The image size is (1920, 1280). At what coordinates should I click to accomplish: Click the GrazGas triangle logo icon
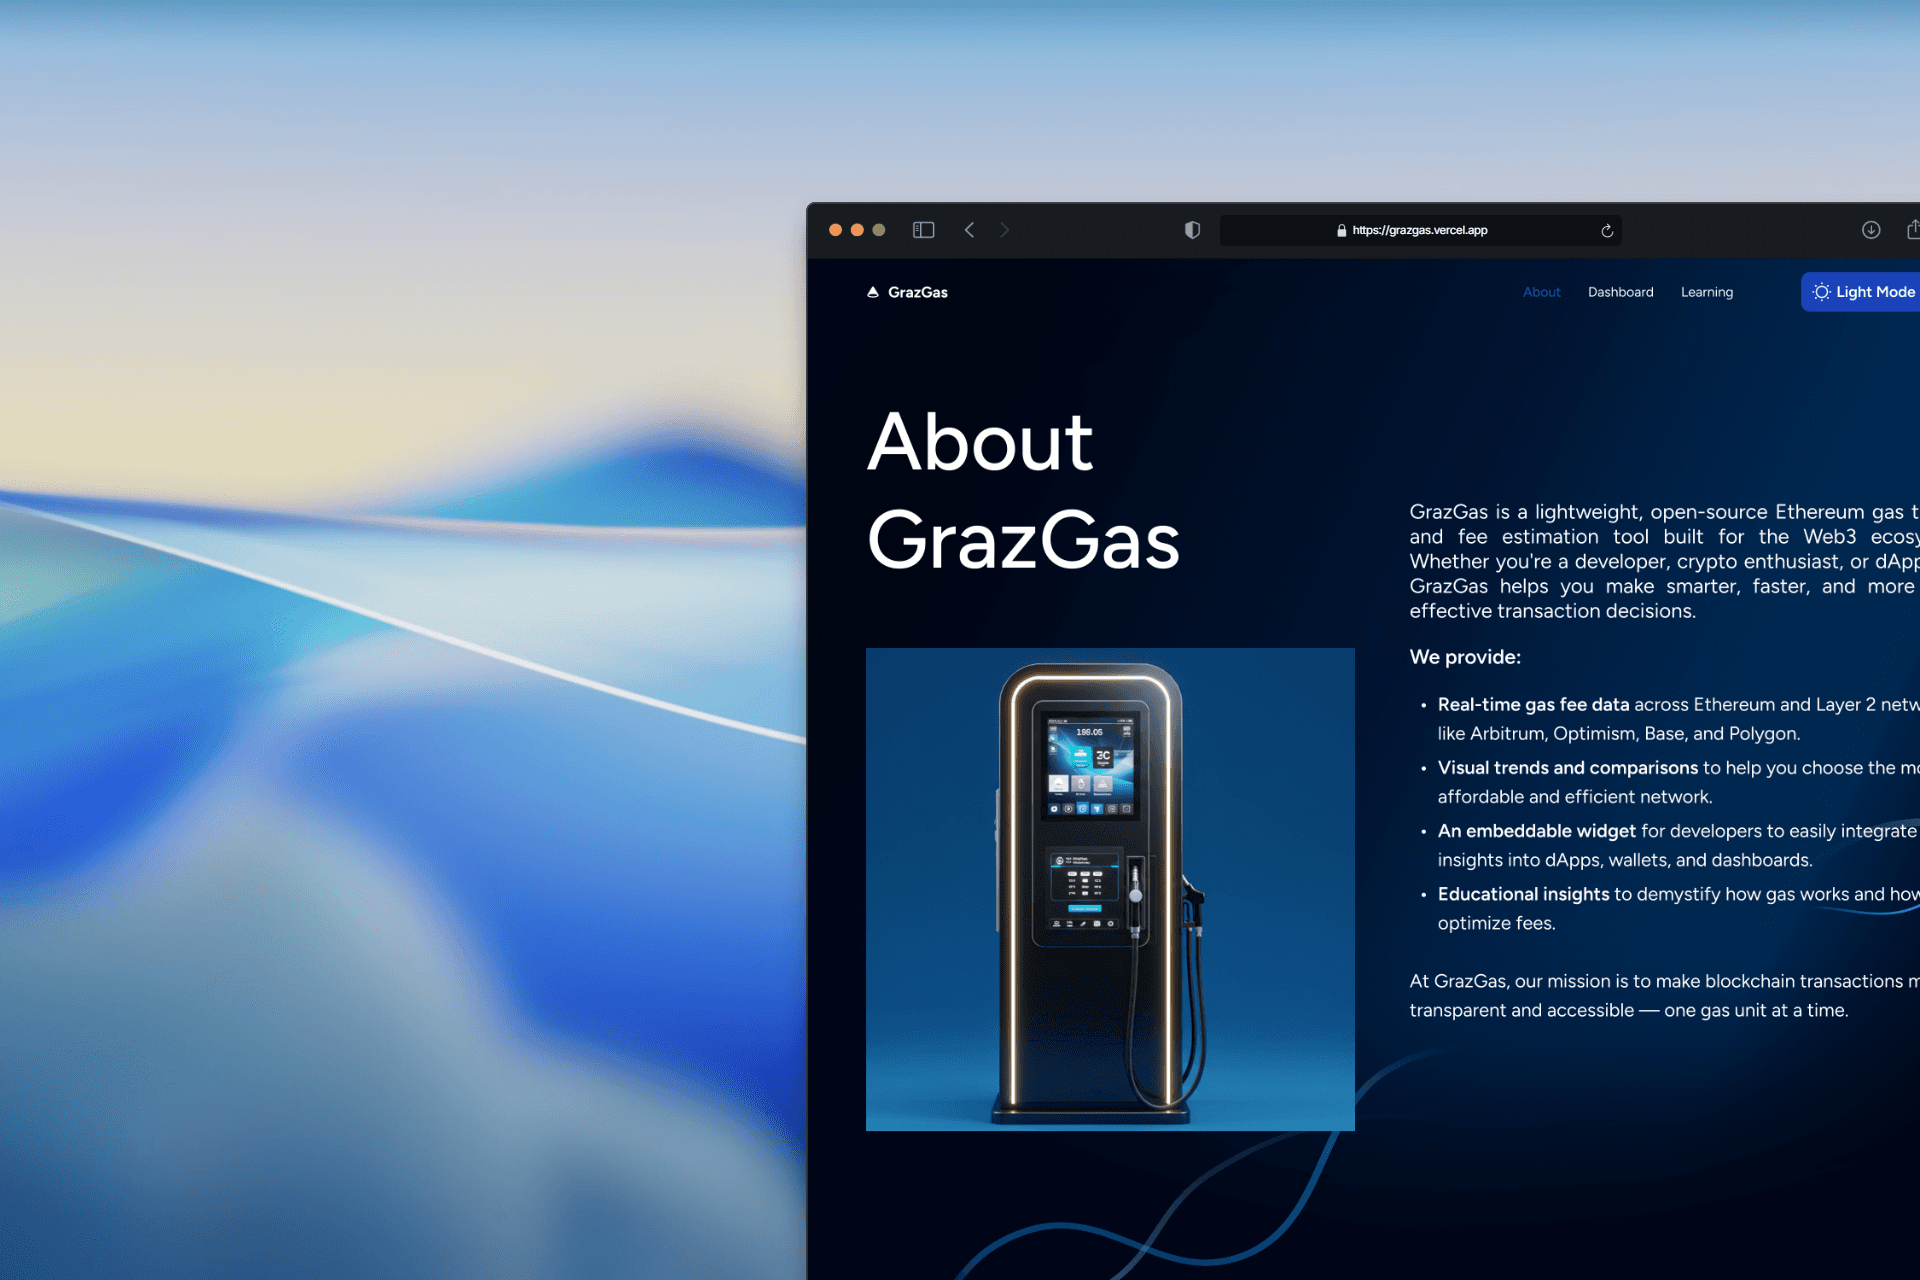point(873,292)
